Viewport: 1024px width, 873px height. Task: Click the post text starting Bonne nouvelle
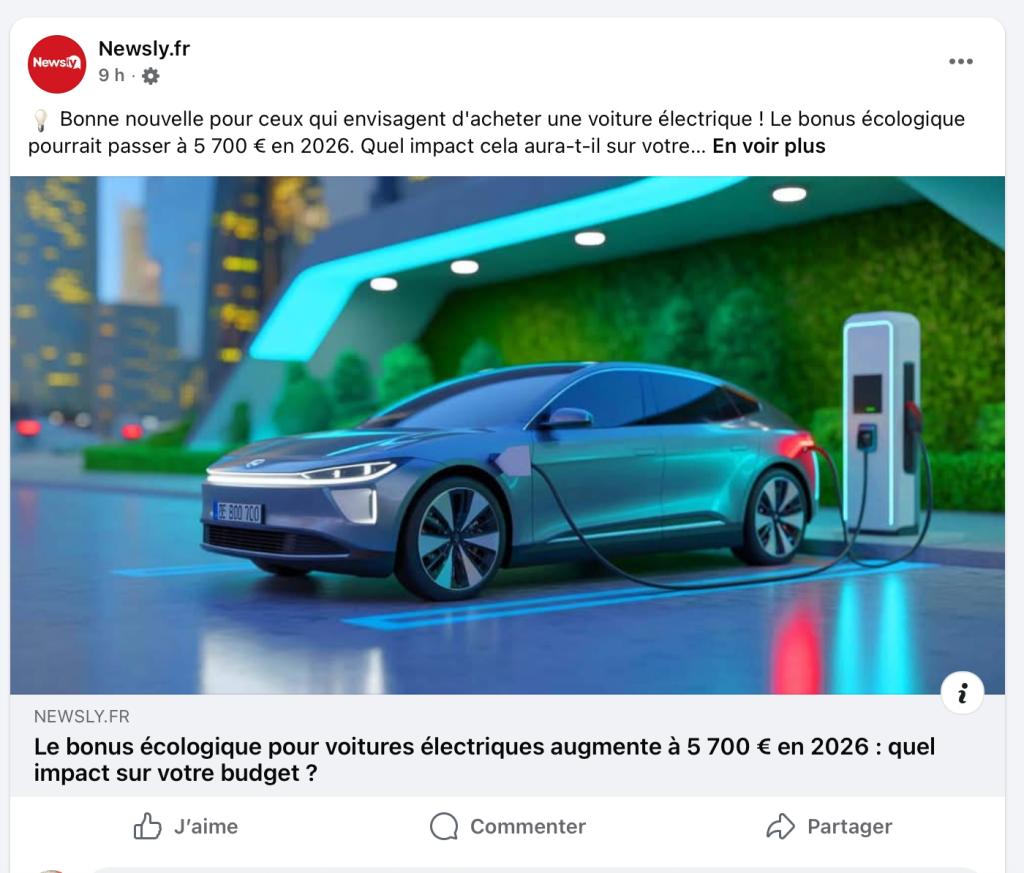click(496, 133)
